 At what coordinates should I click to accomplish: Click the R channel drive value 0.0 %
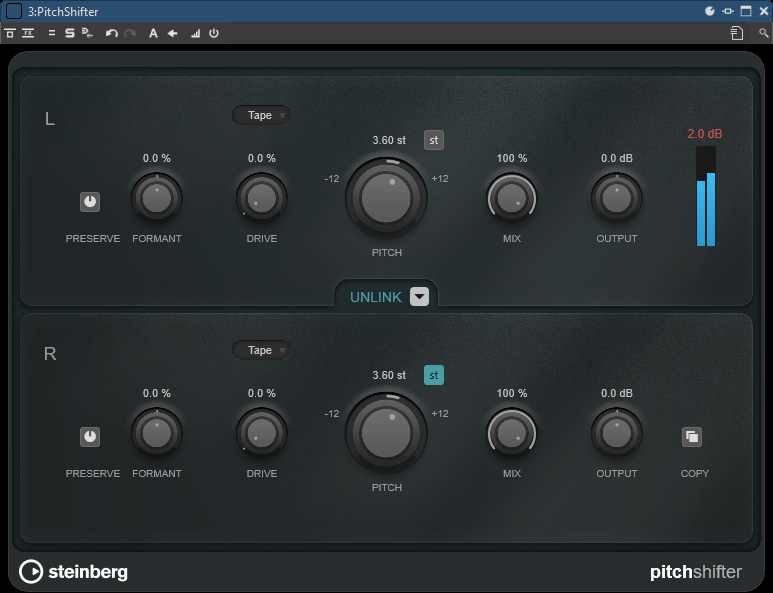pos(262,393)
